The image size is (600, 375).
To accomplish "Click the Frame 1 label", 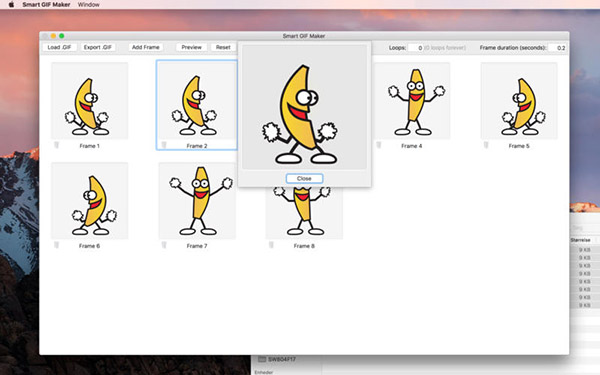I will 90,146.
